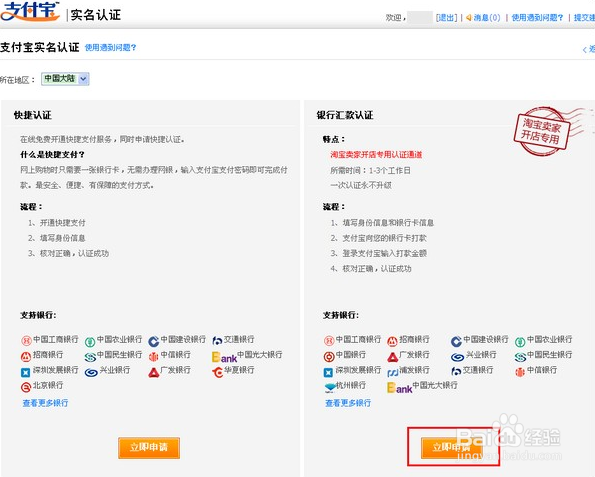The image size is (595, 477).
Task: Click step text 1、开通快捷支付
Action: 57,223
